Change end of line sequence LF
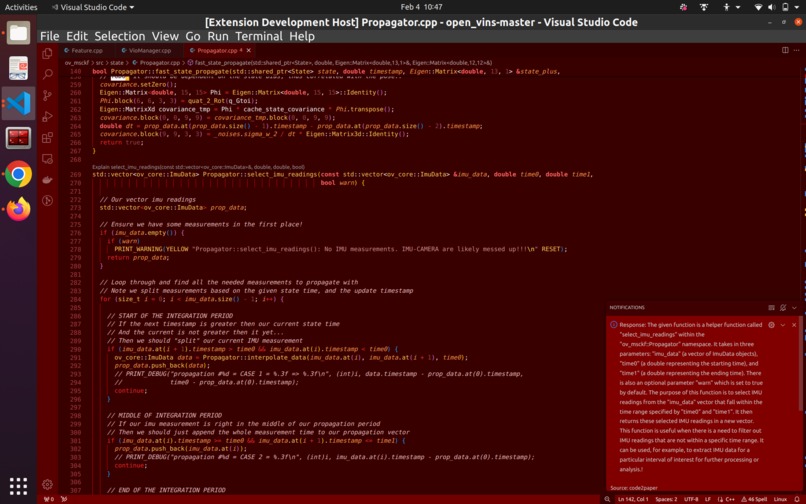Screen dimensions: 806x504 (x=707, y=499)
